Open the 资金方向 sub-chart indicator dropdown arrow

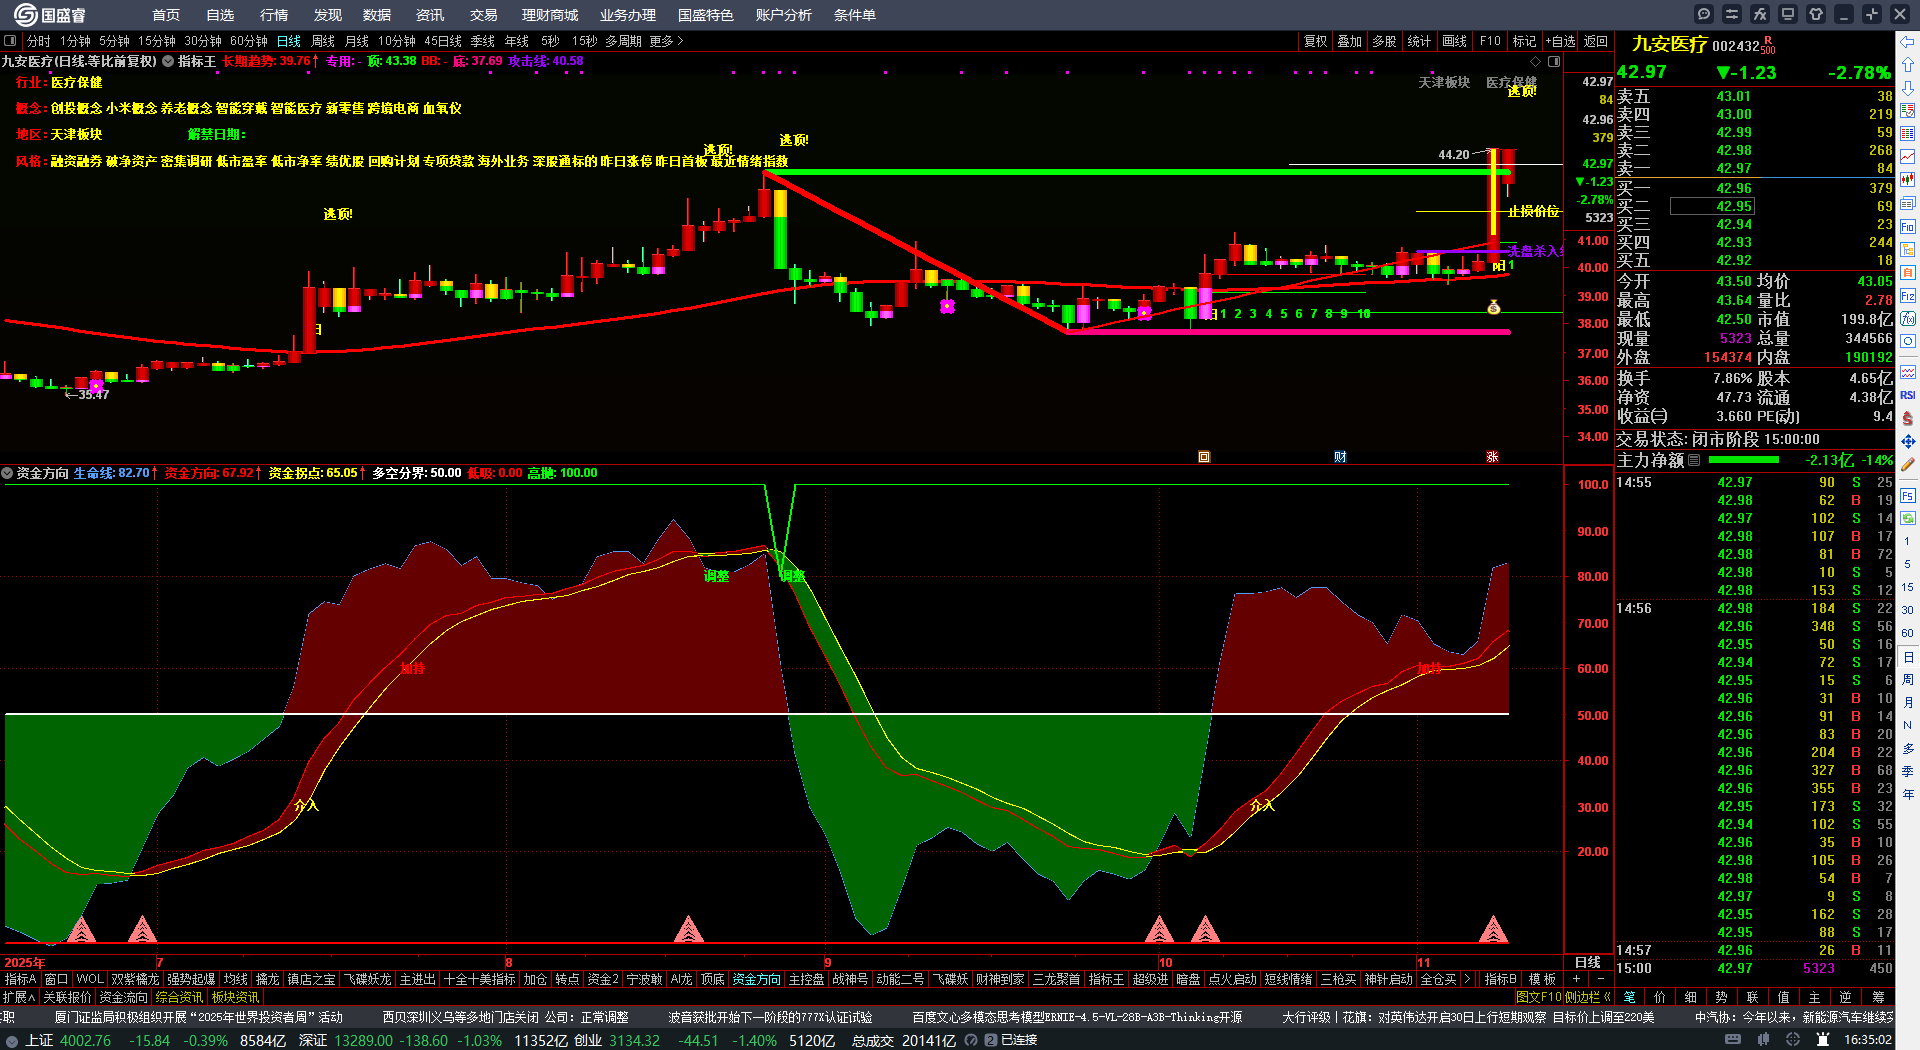coord(7,473)
